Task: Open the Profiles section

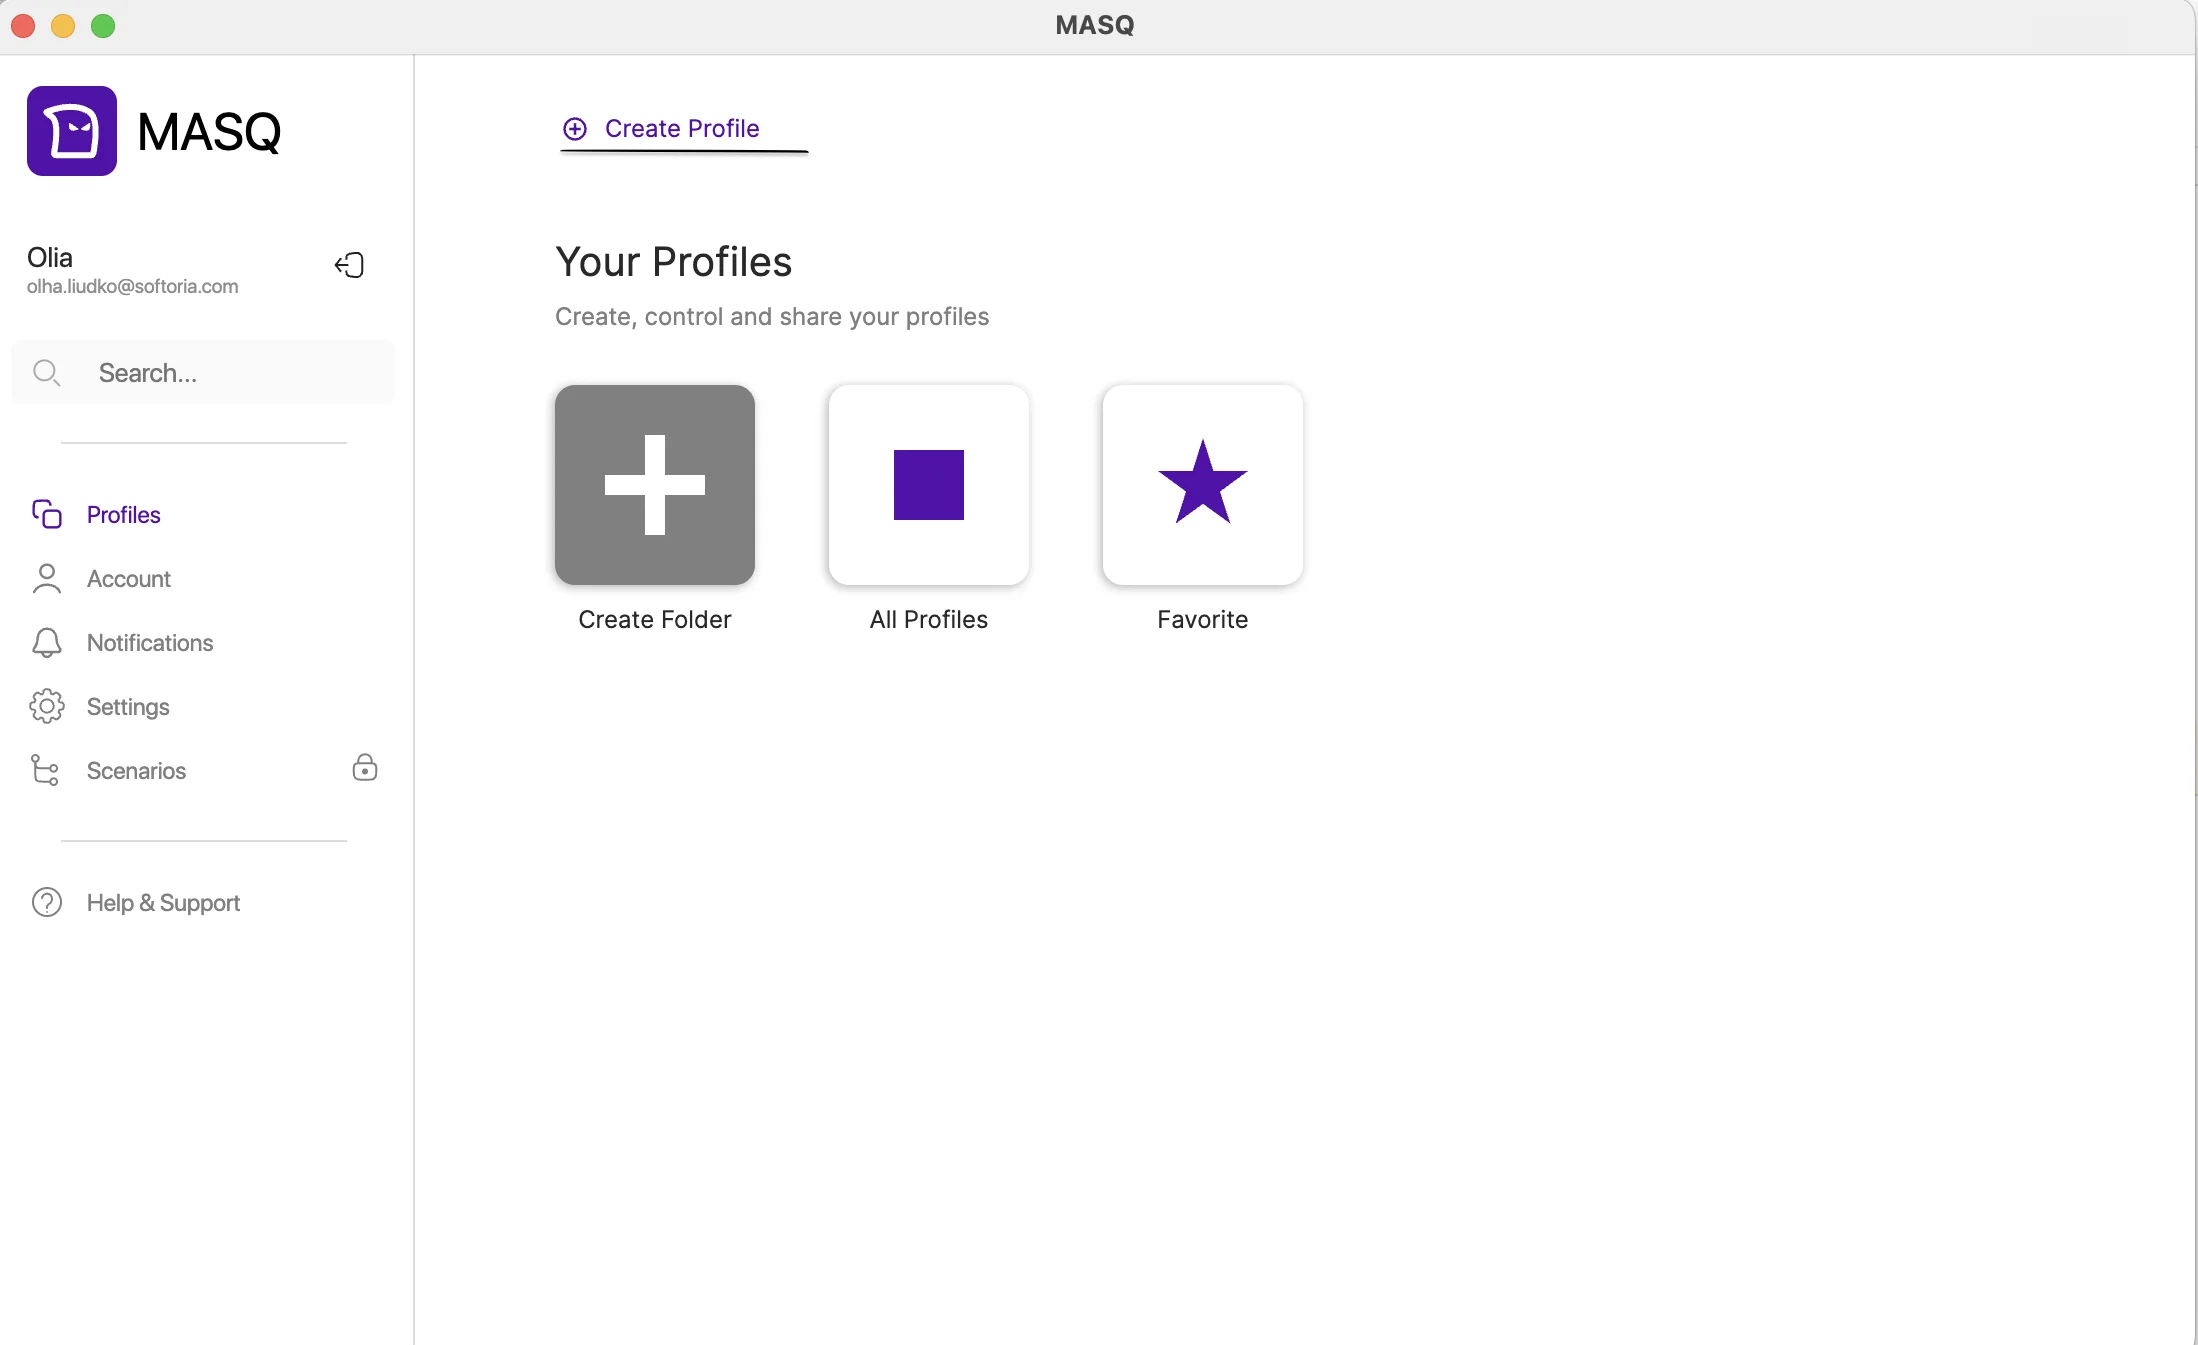Action: [x=124, y=515]
